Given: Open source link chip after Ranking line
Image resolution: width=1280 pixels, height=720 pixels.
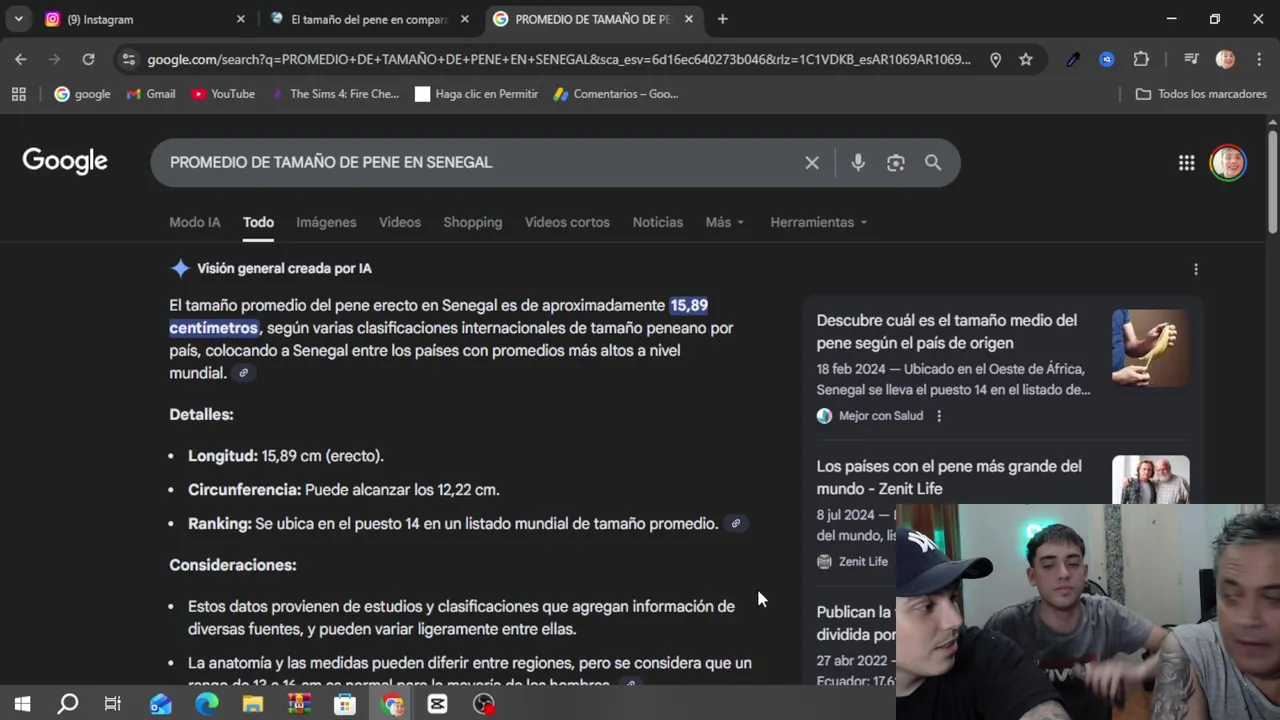Looking at the screenshot, I should [735, 524].
